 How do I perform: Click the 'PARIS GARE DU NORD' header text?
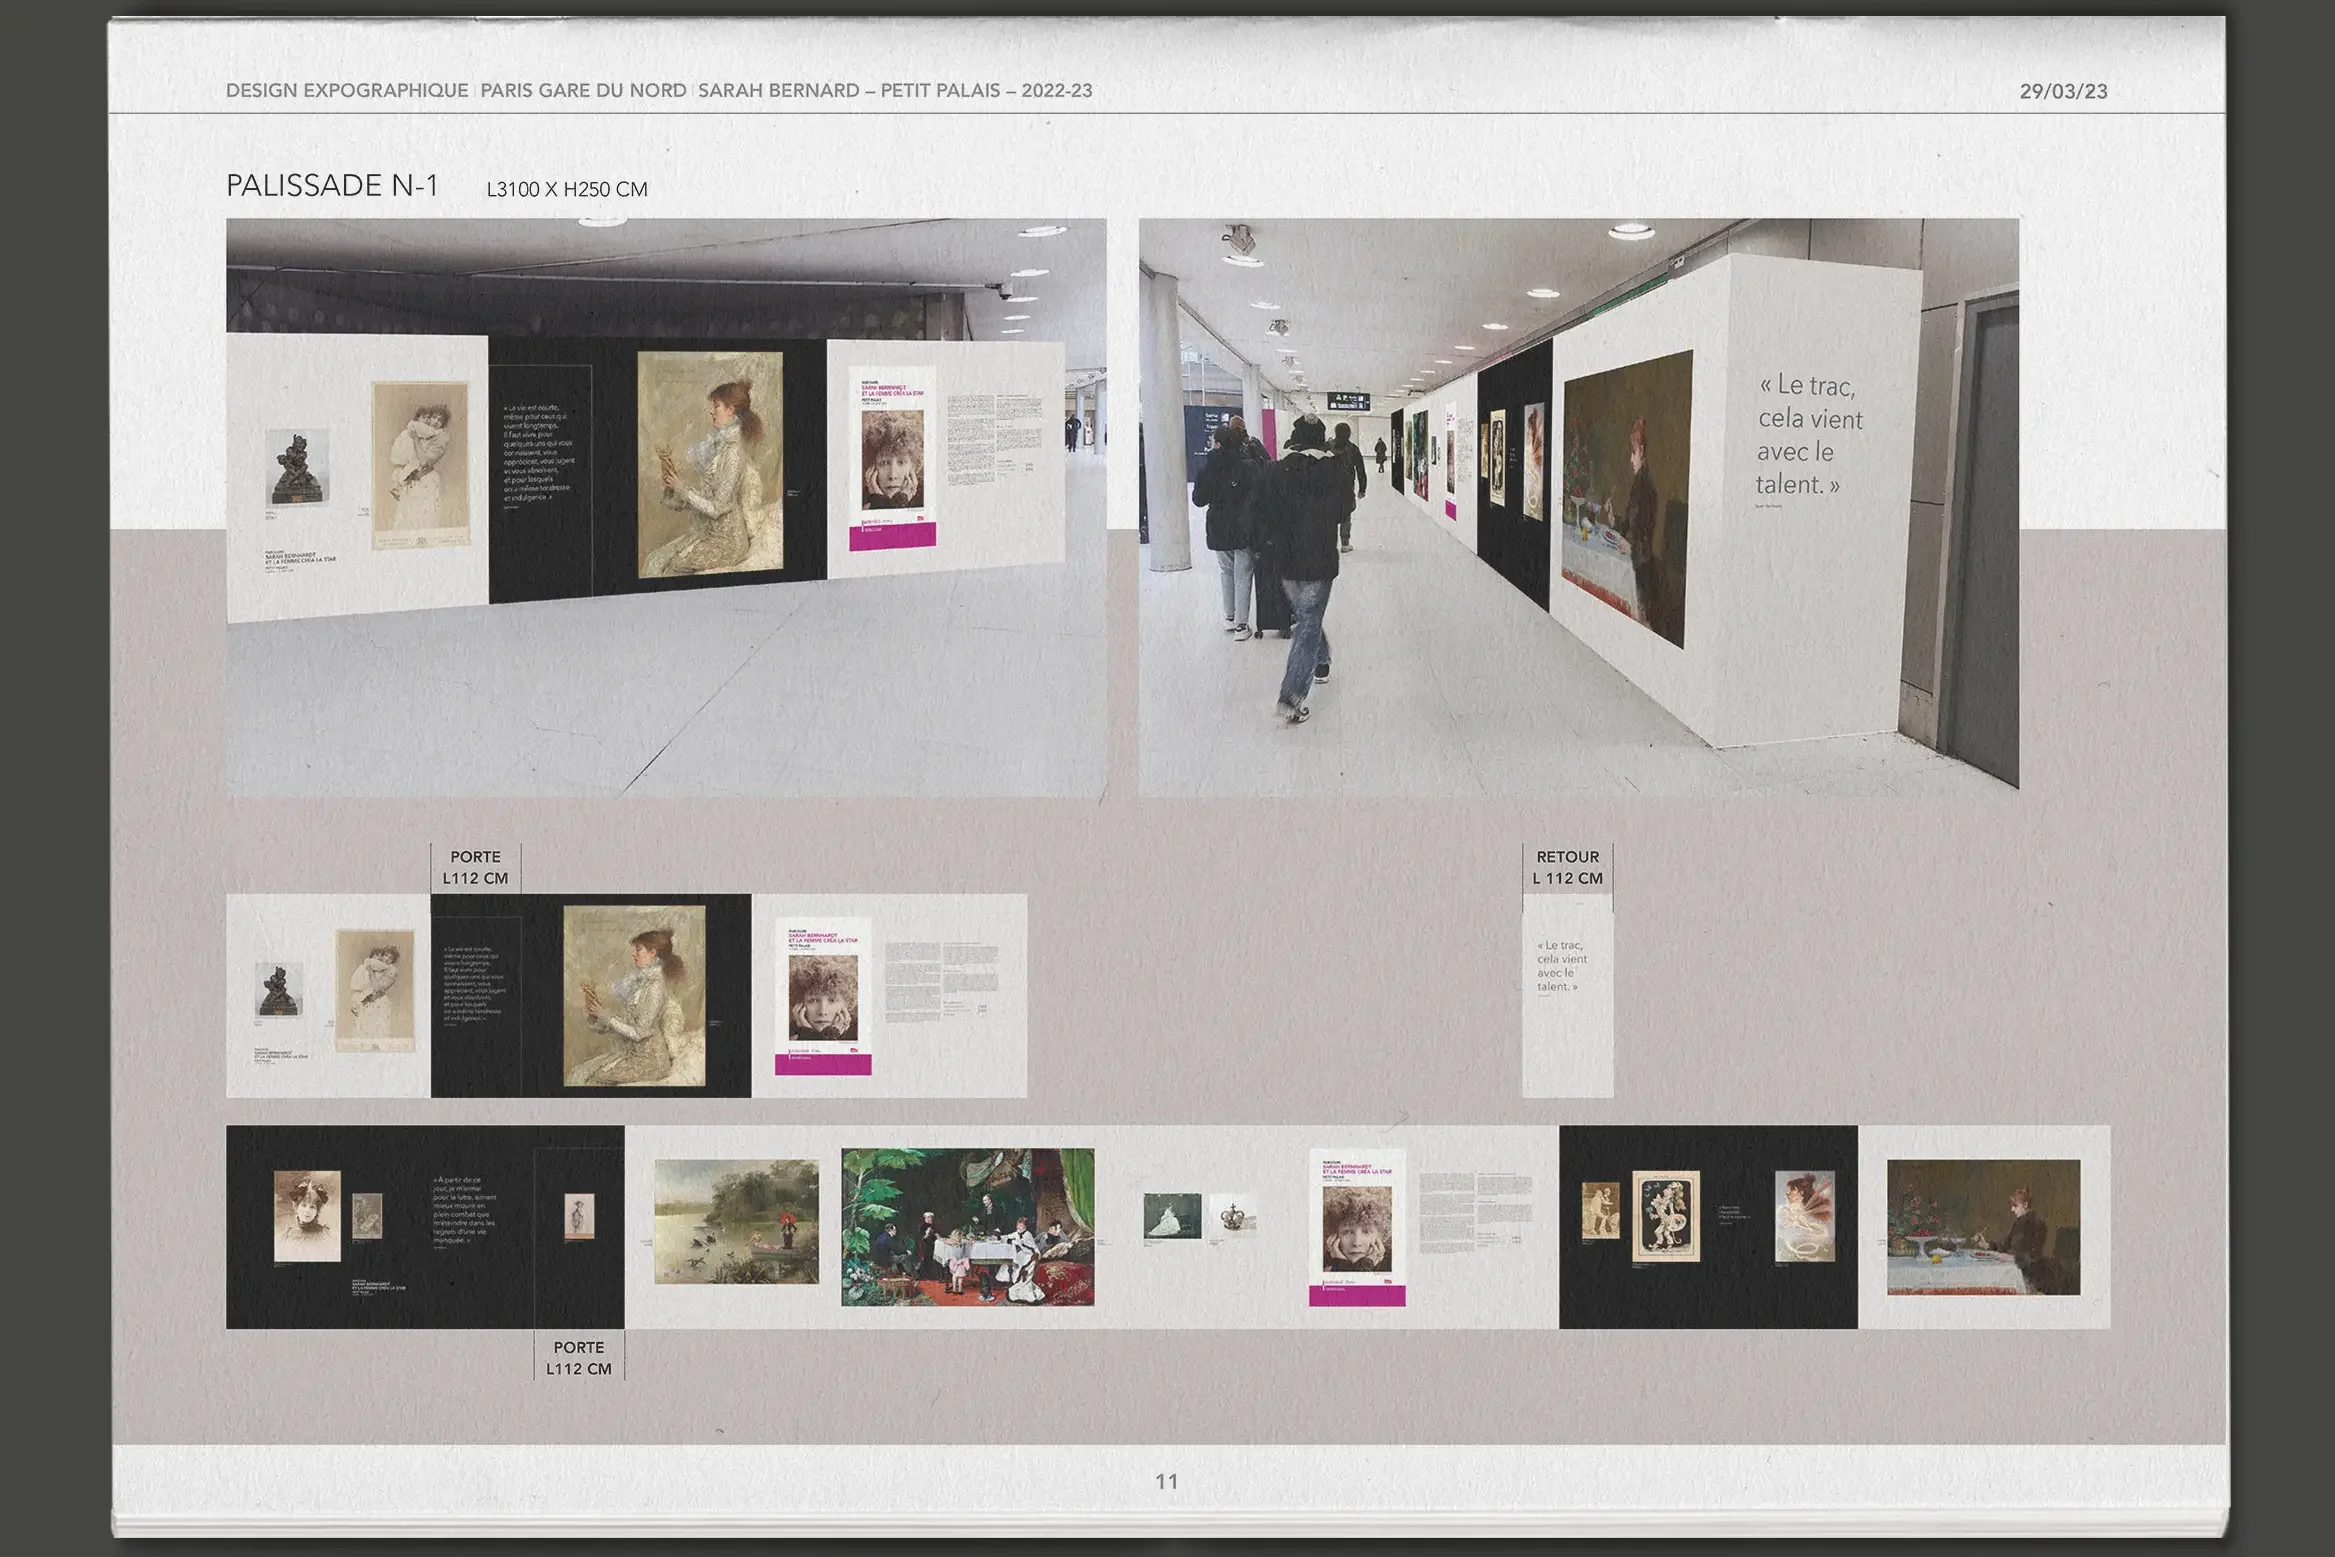(x=583, y=91)
